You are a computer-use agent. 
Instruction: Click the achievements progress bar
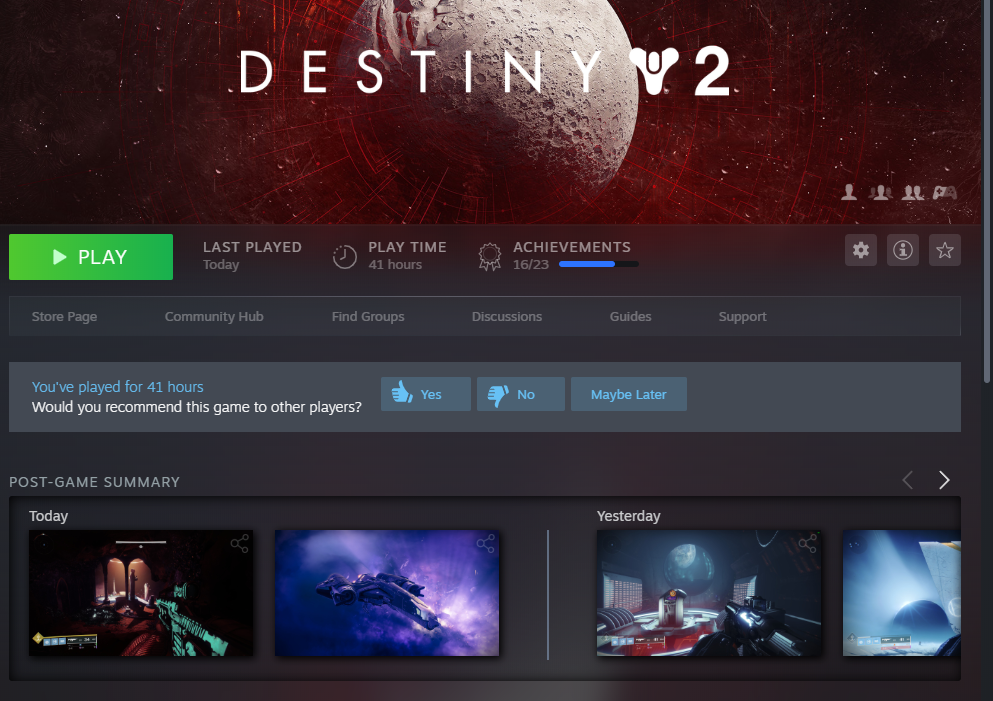pos(598,264)
